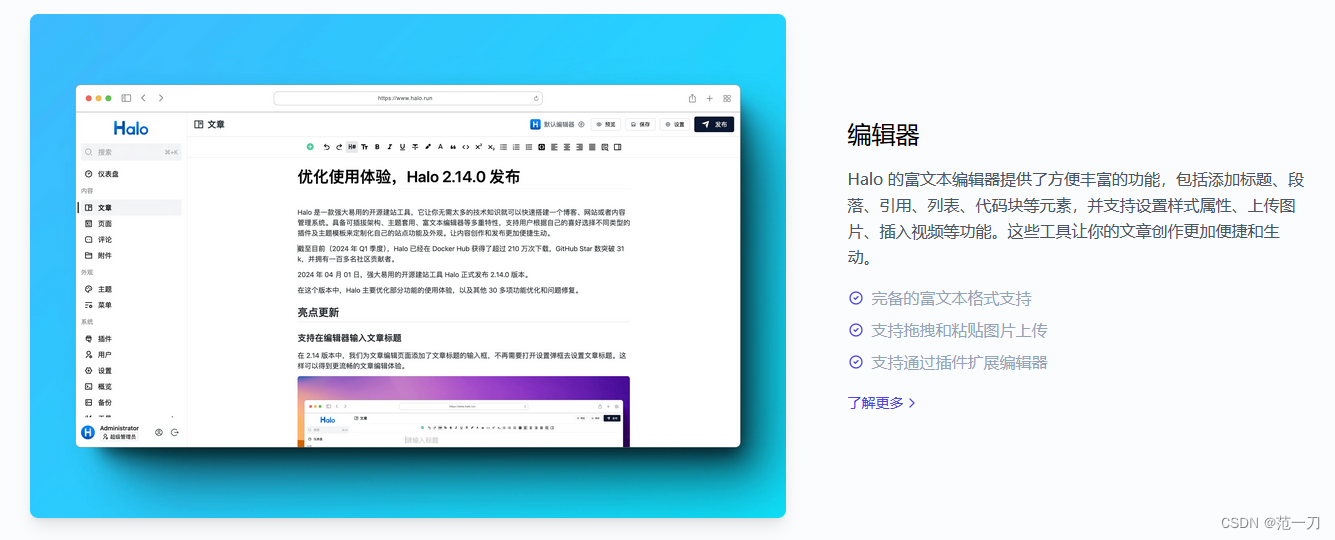
Task: Click the article title 优化使用体验 heading
Action: coord(408,177)
